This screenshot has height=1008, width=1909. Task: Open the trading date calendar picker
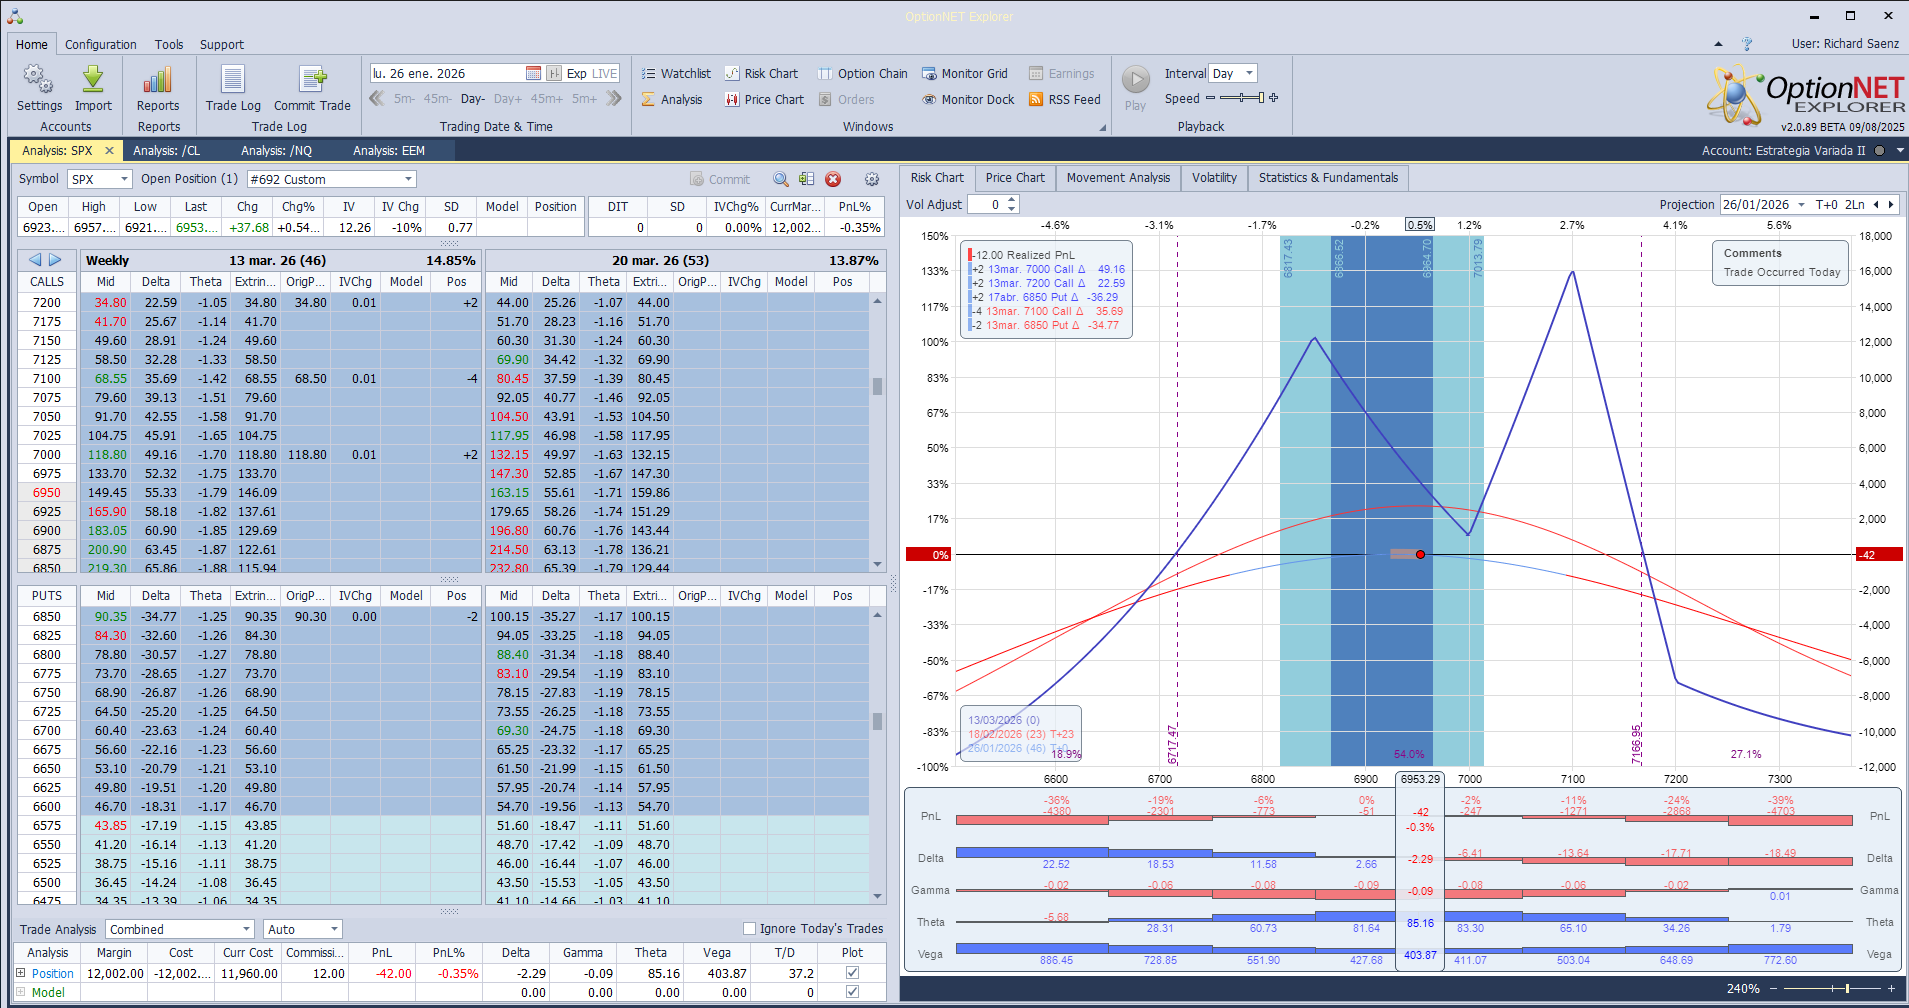point(533,73)
